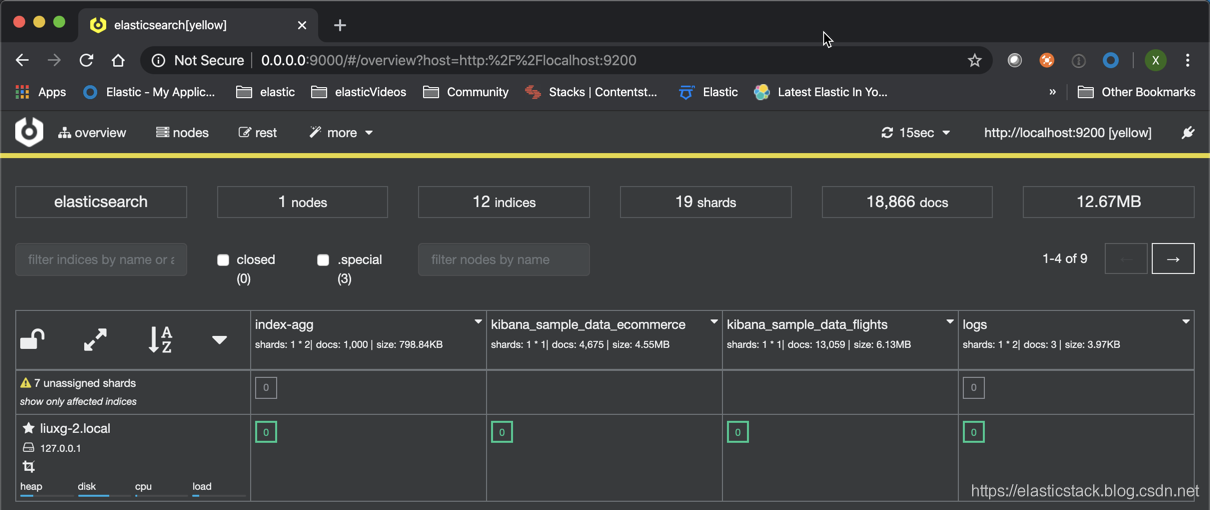Select assigned shard 0 of logs
Image resolution: width=1210 pixels, height=510 pixels.
coord(974,432)
